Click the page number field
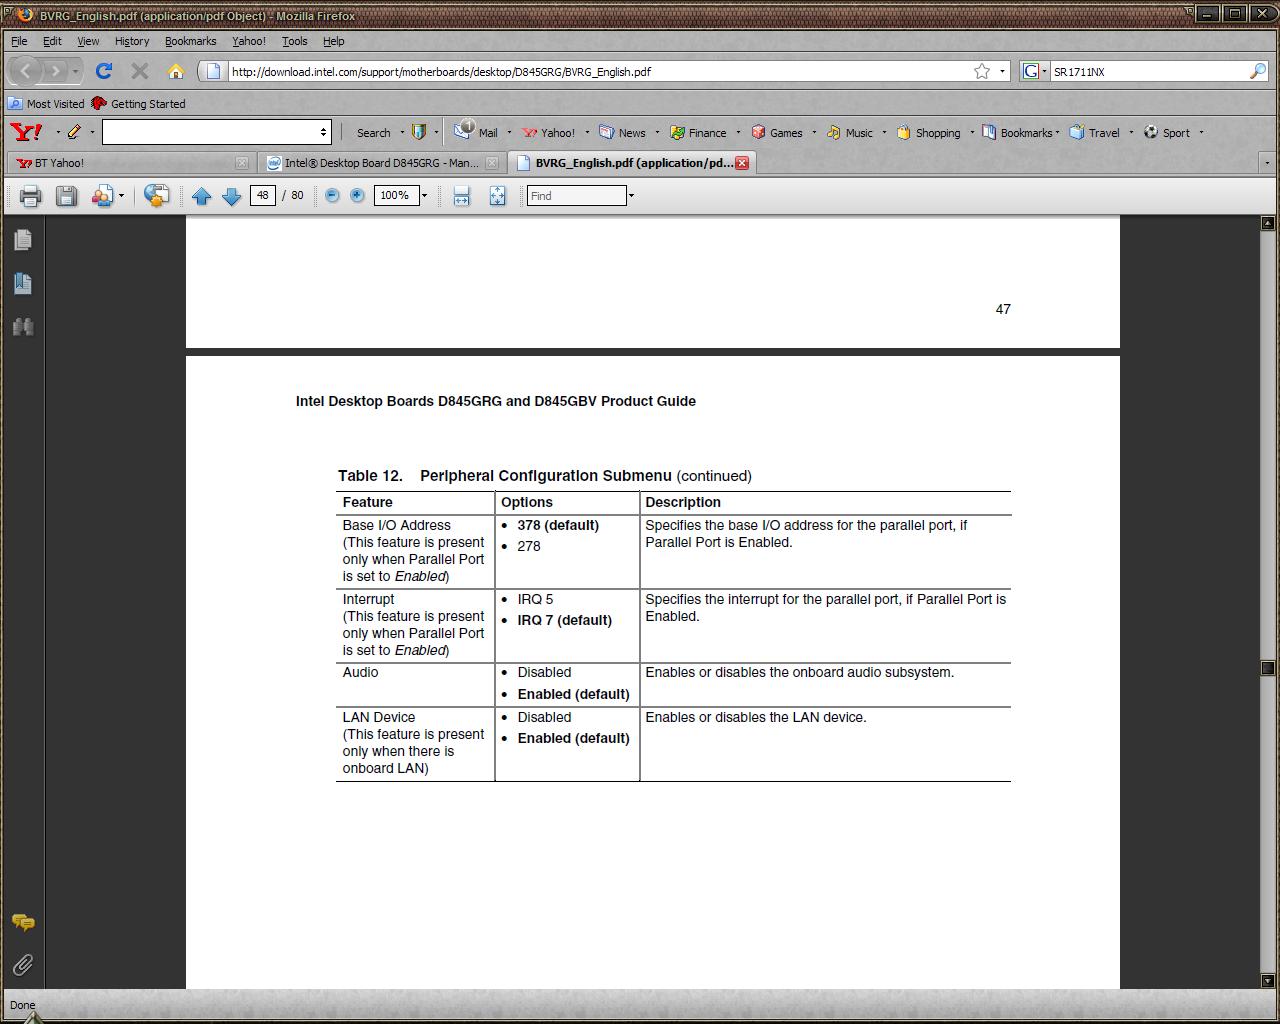 pyautogui.click(x=262, y=195)
